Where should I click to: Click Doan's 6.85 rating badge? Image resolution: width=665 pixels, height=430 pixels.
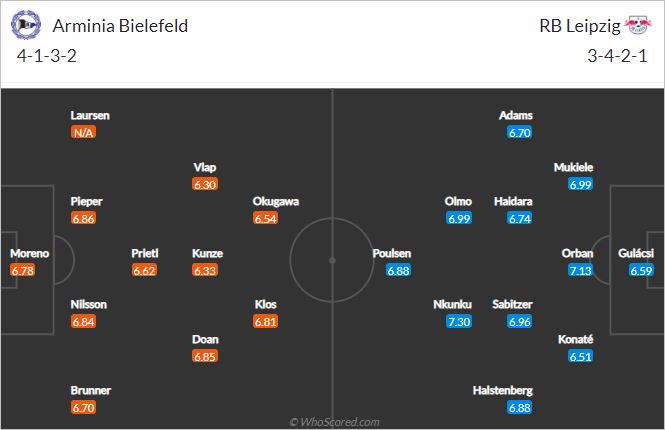point(205,356)
